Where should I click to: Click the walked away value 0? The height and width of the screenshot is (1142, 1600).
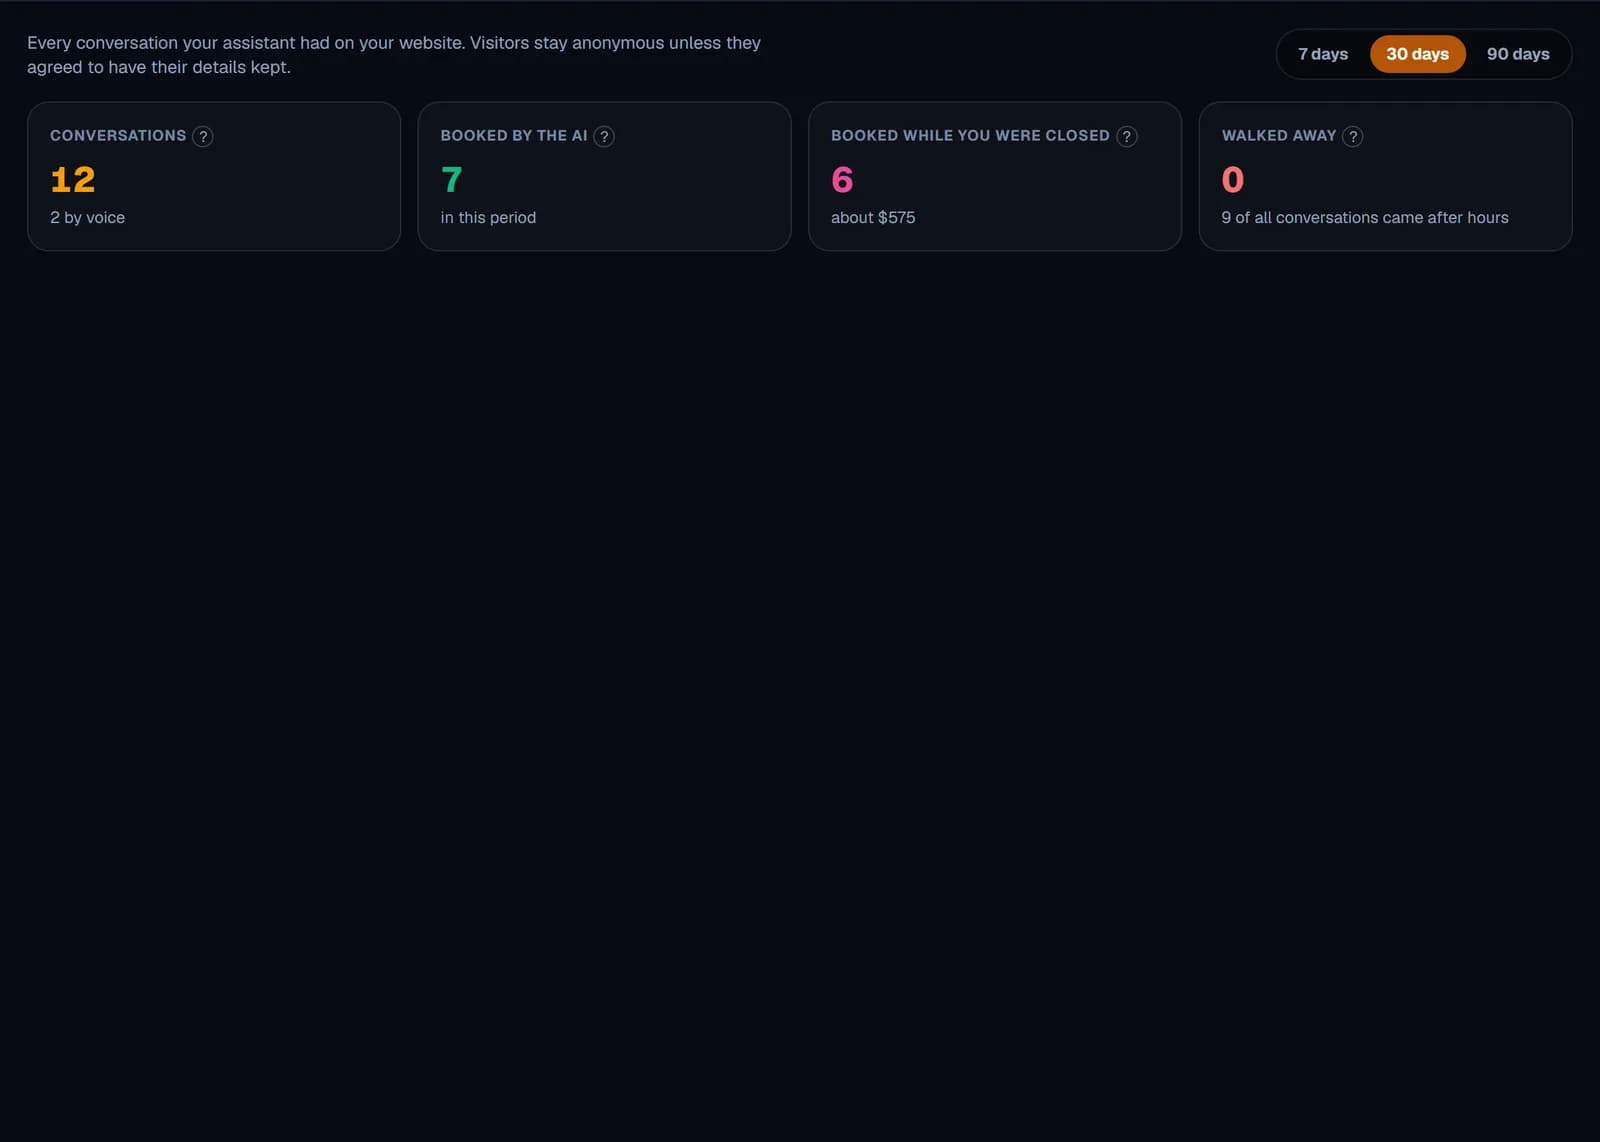(1233, 180)
